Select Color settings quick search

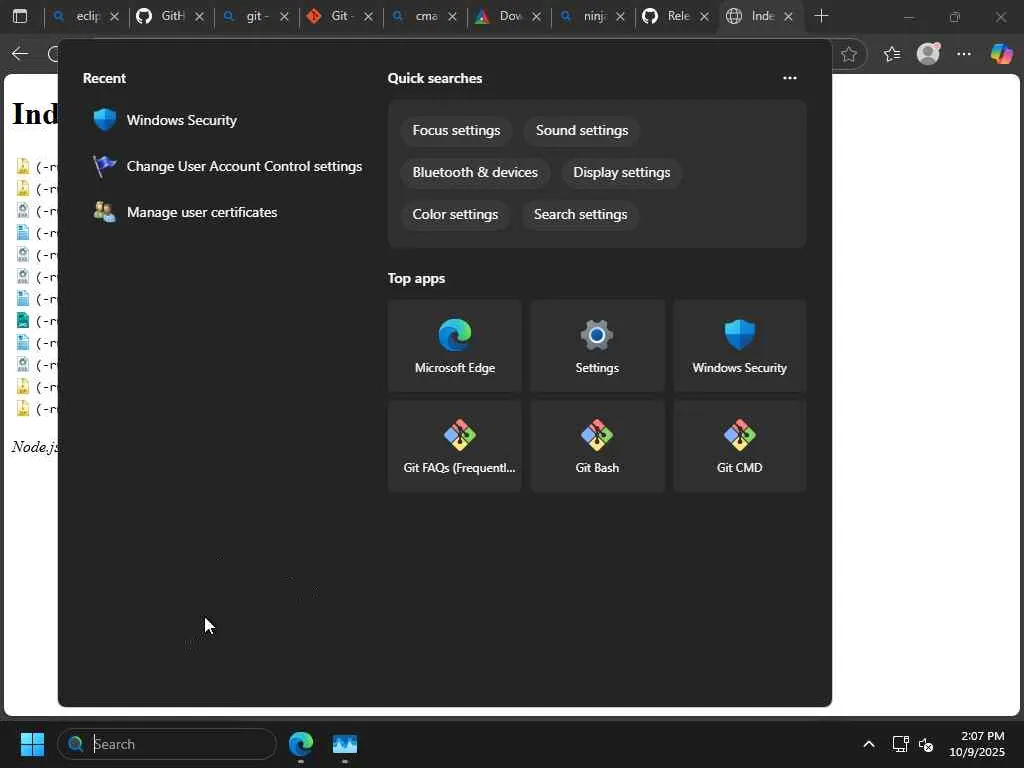click(x=455, y=214)
